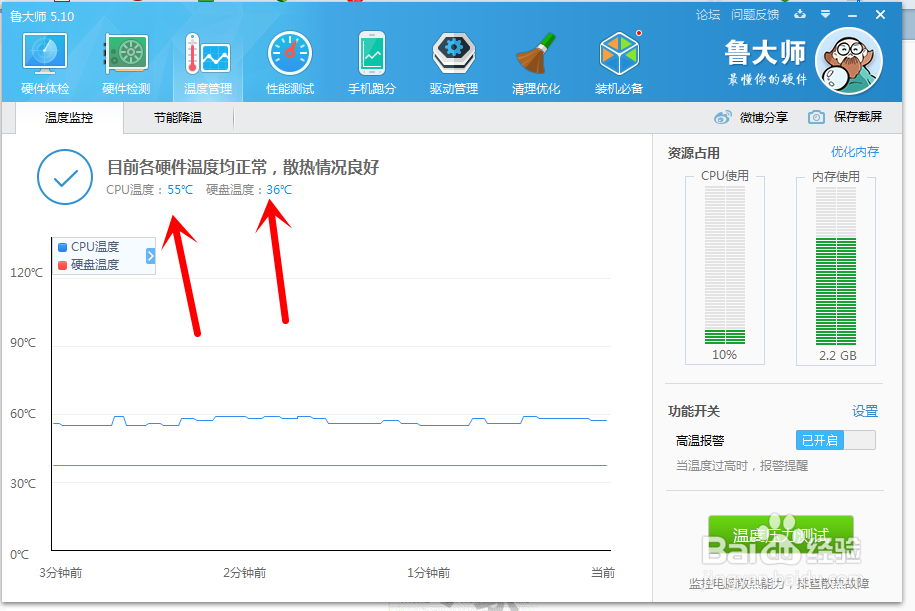The image size is (915, 611).
Task: Click the disk temperature value 36℃
Action: (279, 190)
